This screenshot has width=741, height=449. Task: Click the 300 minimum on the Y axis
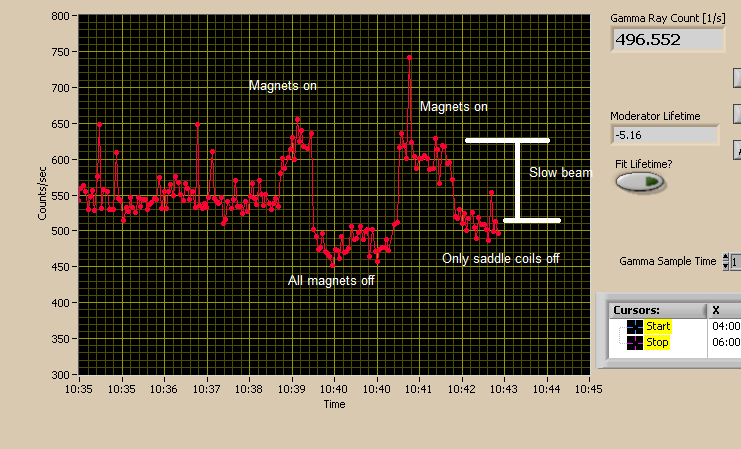[60, 375]
